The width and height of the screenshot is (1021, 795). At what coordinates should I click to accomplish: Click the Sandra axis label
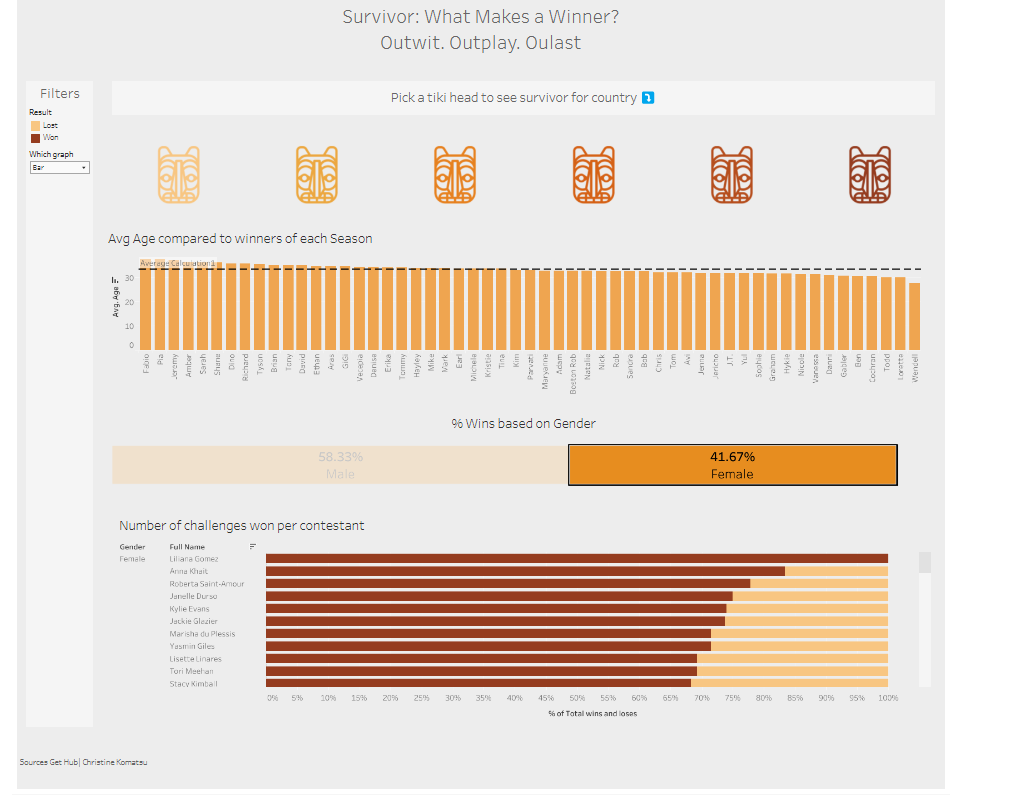[x=630, y=366]
